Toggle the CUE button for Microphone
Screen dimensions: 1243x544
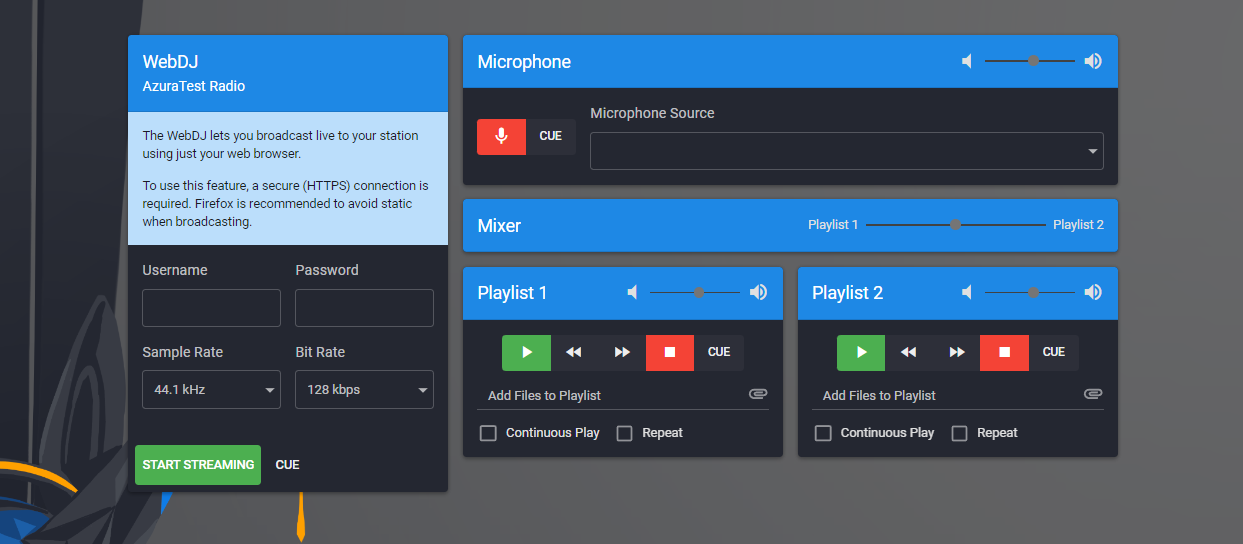click(550, 136)
